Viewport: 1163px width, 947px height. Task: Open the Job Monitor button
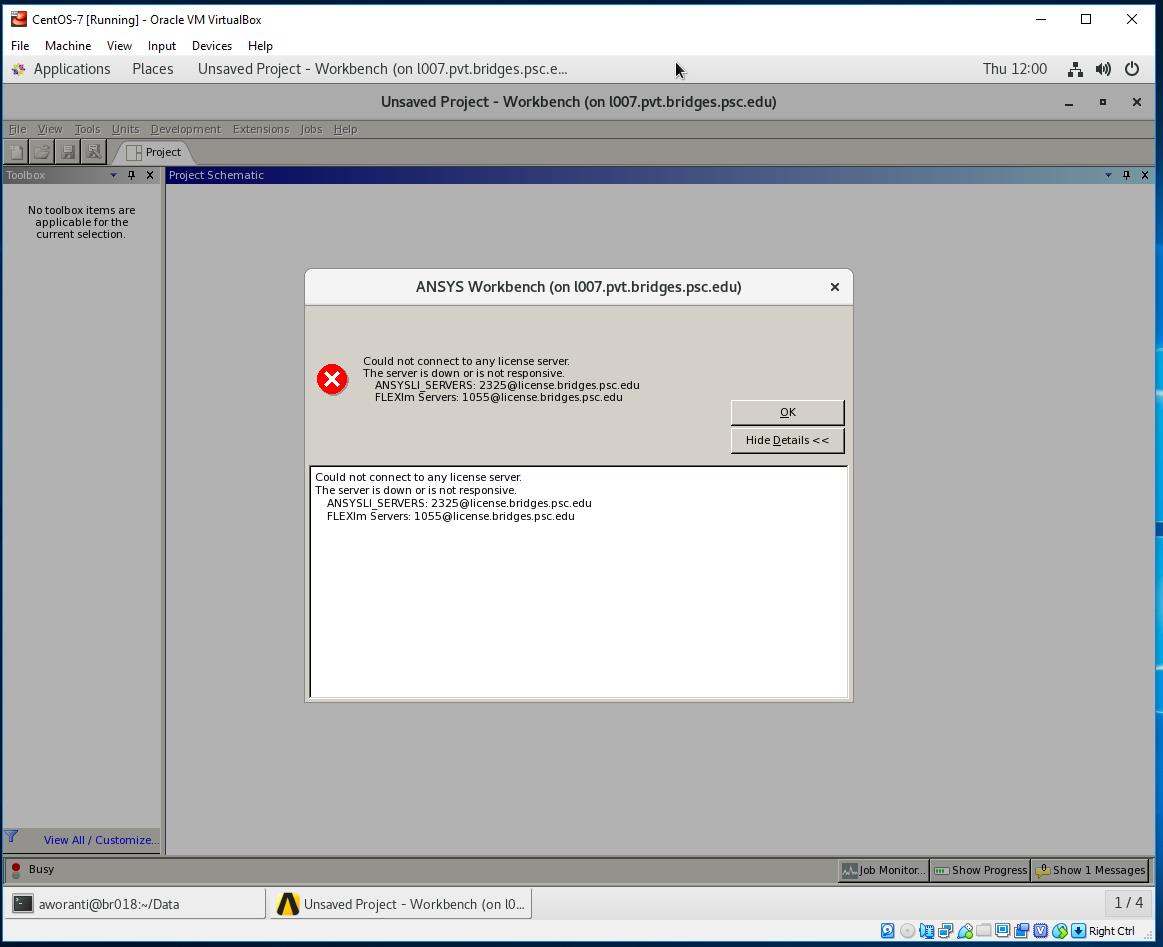click(x=883, y=871)
